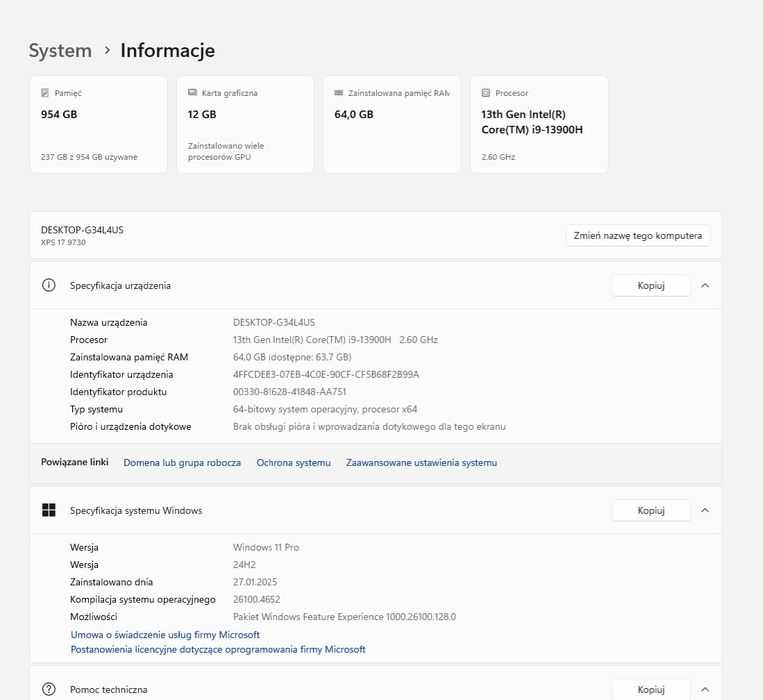Screen dimensions: 763x700
Task: Click the Identyfikator urządzenia label
Action: 121,375
